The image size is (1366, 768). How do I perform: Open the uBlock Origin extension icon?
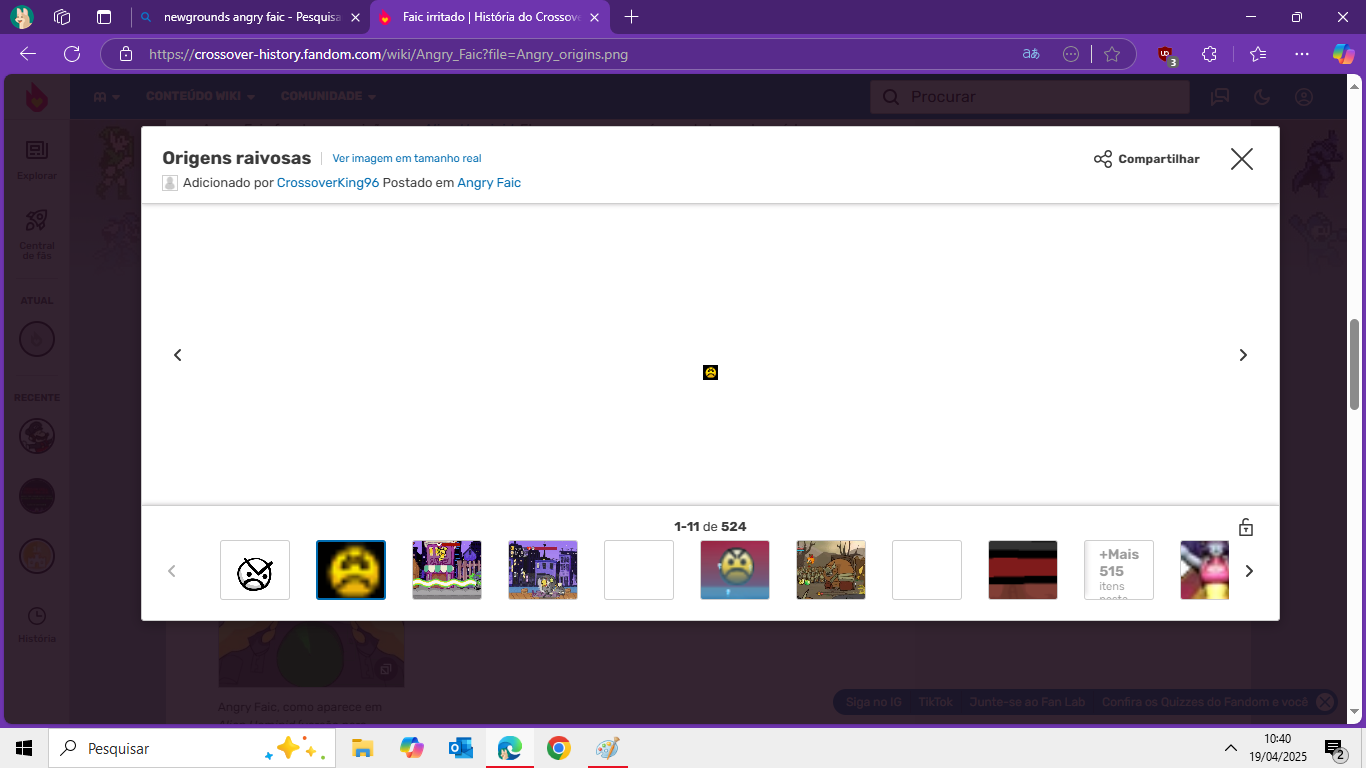(x=1166, y=55)
